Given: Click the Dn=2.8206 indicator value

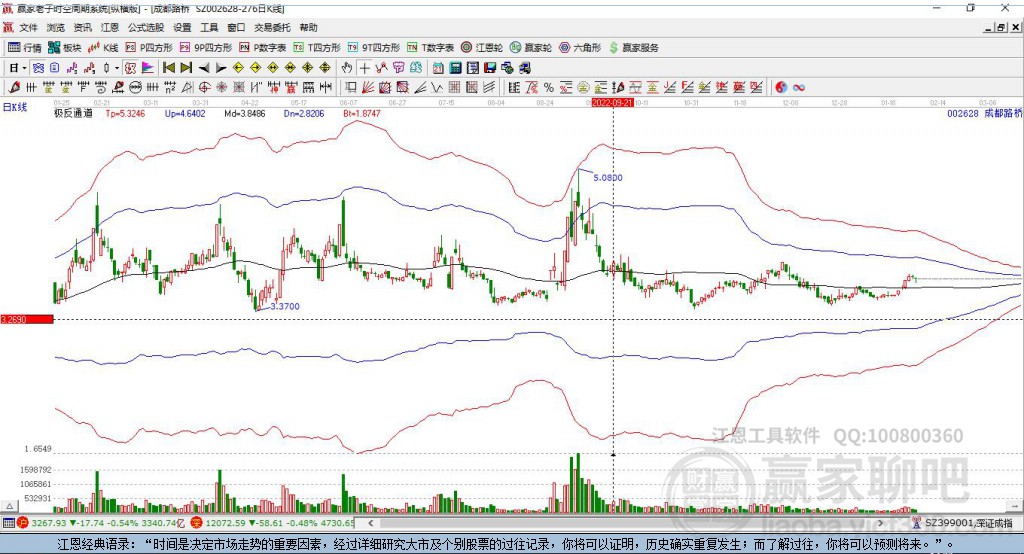Looking at the screenshot, I should coord(304,114).
